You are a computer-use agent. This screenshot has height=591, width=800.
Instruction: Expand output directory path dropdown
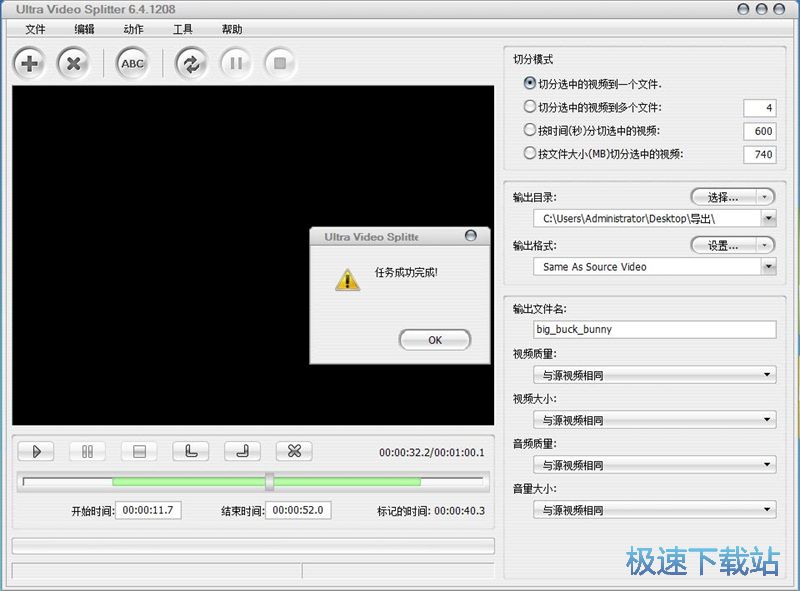click(x=768, y=218)
